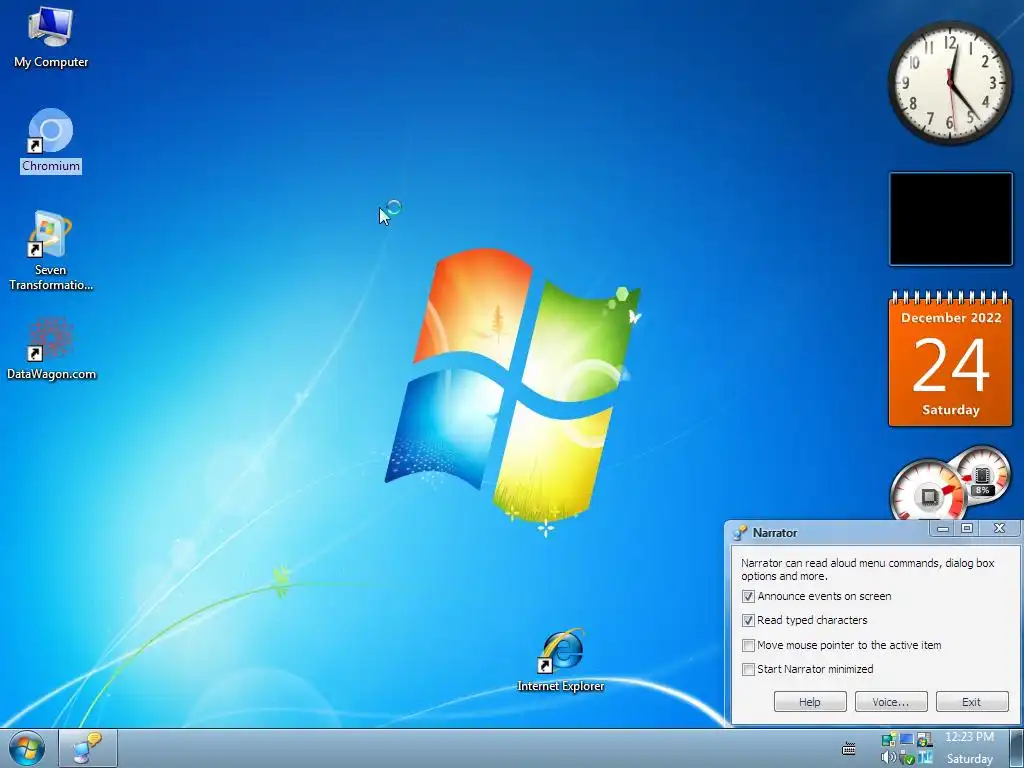Click the black slideshow gadget
This screenshot has height=768, width=1024.
(x=951, y=219)
